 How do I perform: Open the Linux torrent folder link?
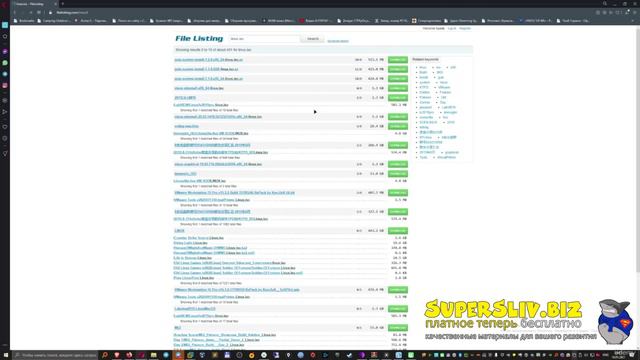tap(179, 231)
